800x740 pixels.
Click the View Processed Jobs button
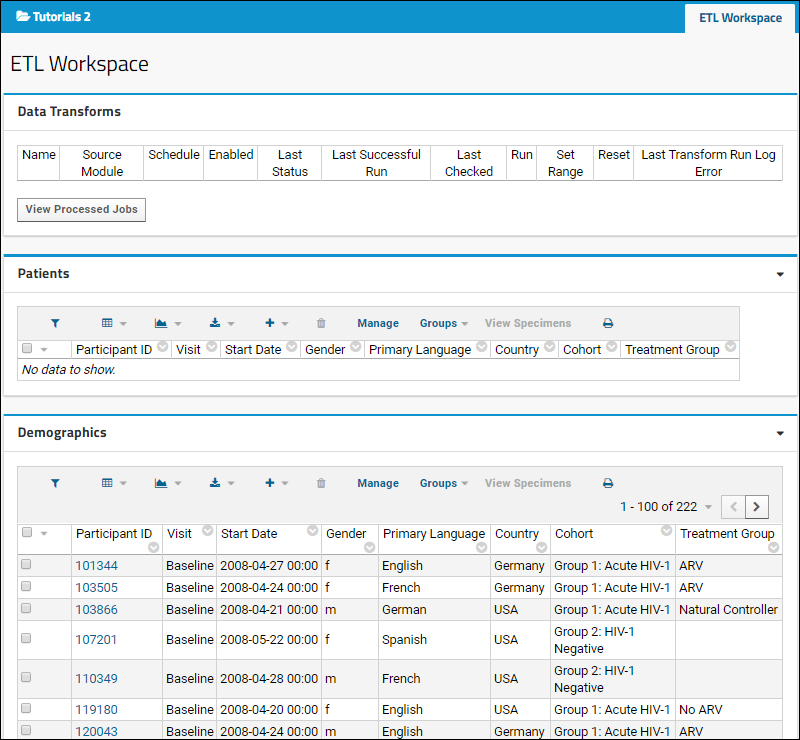click(81, 210)
